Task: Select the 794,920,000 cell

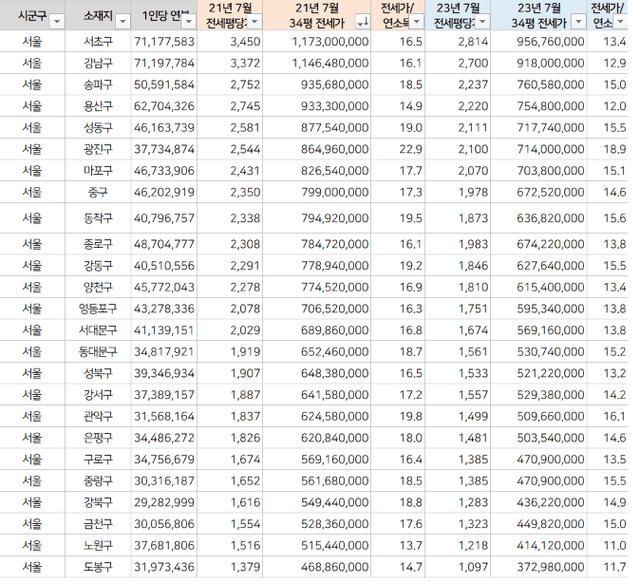Action: pos(317,218)
